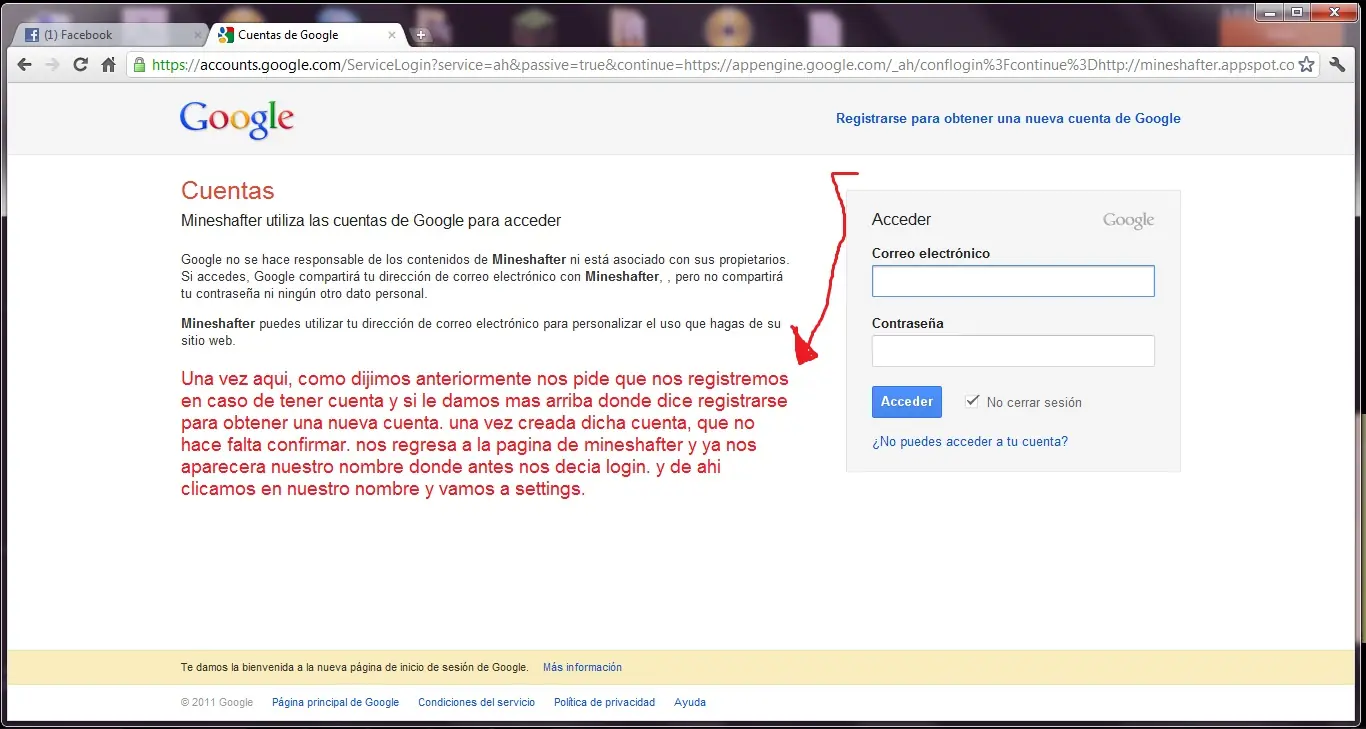Click the Ayuda footer link
This screenshot has height=729, width=1366.
[x=690, y=702]
